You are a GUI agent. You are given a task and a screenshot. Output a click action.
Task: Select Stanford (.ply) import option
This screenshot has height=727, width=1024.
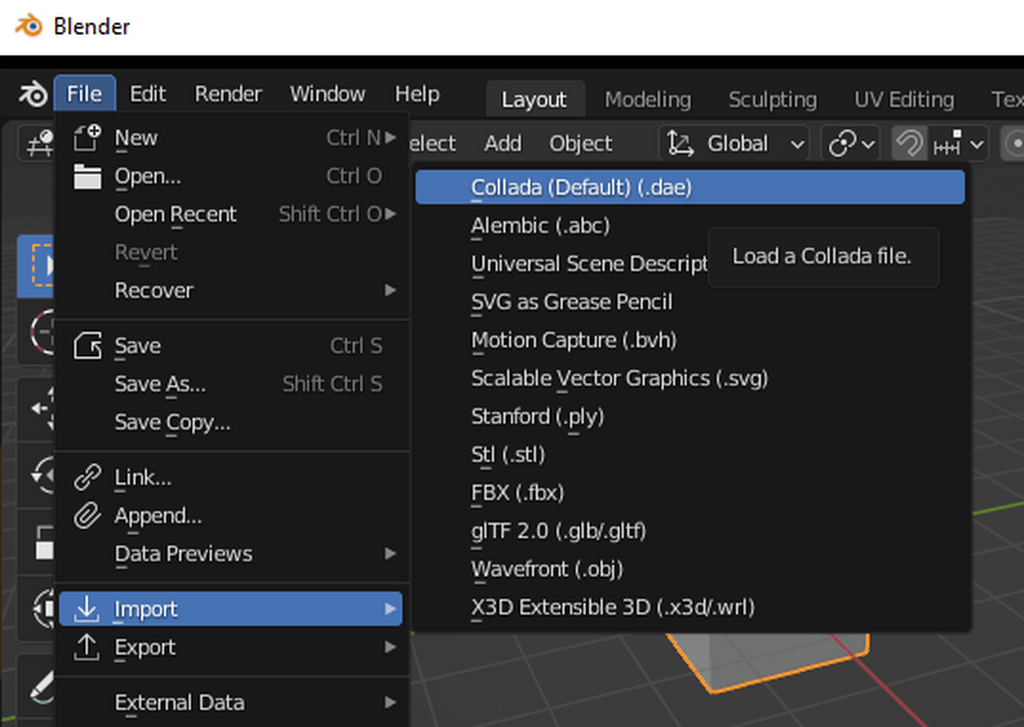tap(690, 417)
